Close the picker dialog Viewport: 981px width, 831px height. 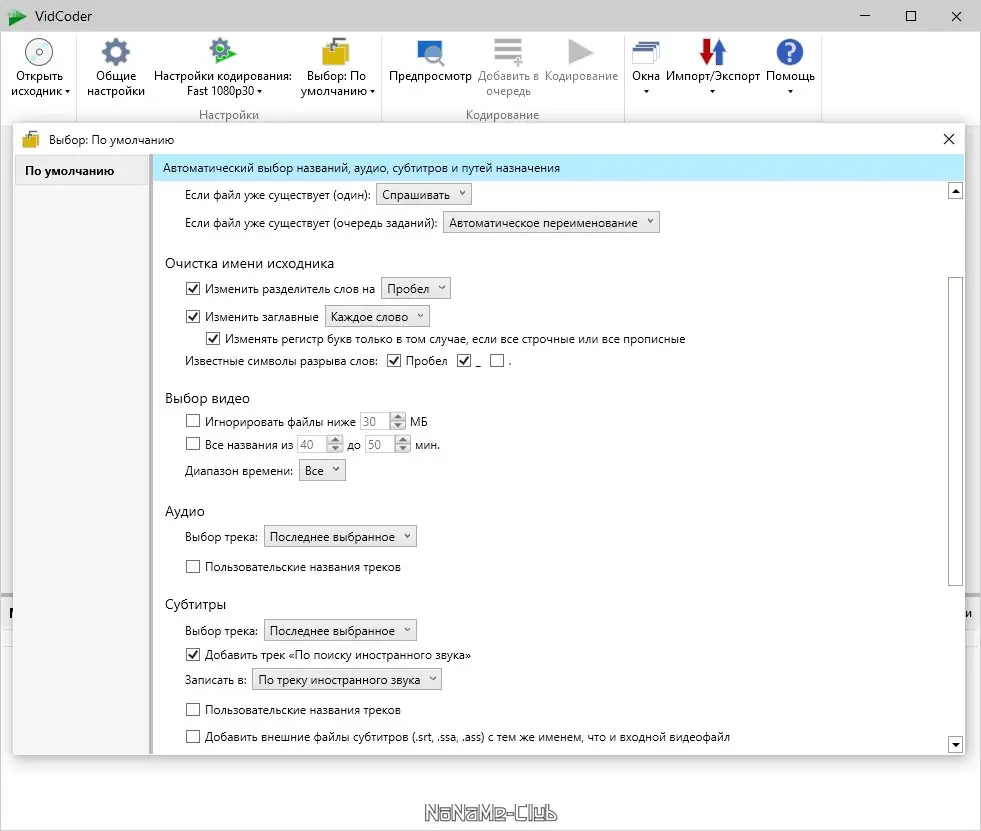948,139
